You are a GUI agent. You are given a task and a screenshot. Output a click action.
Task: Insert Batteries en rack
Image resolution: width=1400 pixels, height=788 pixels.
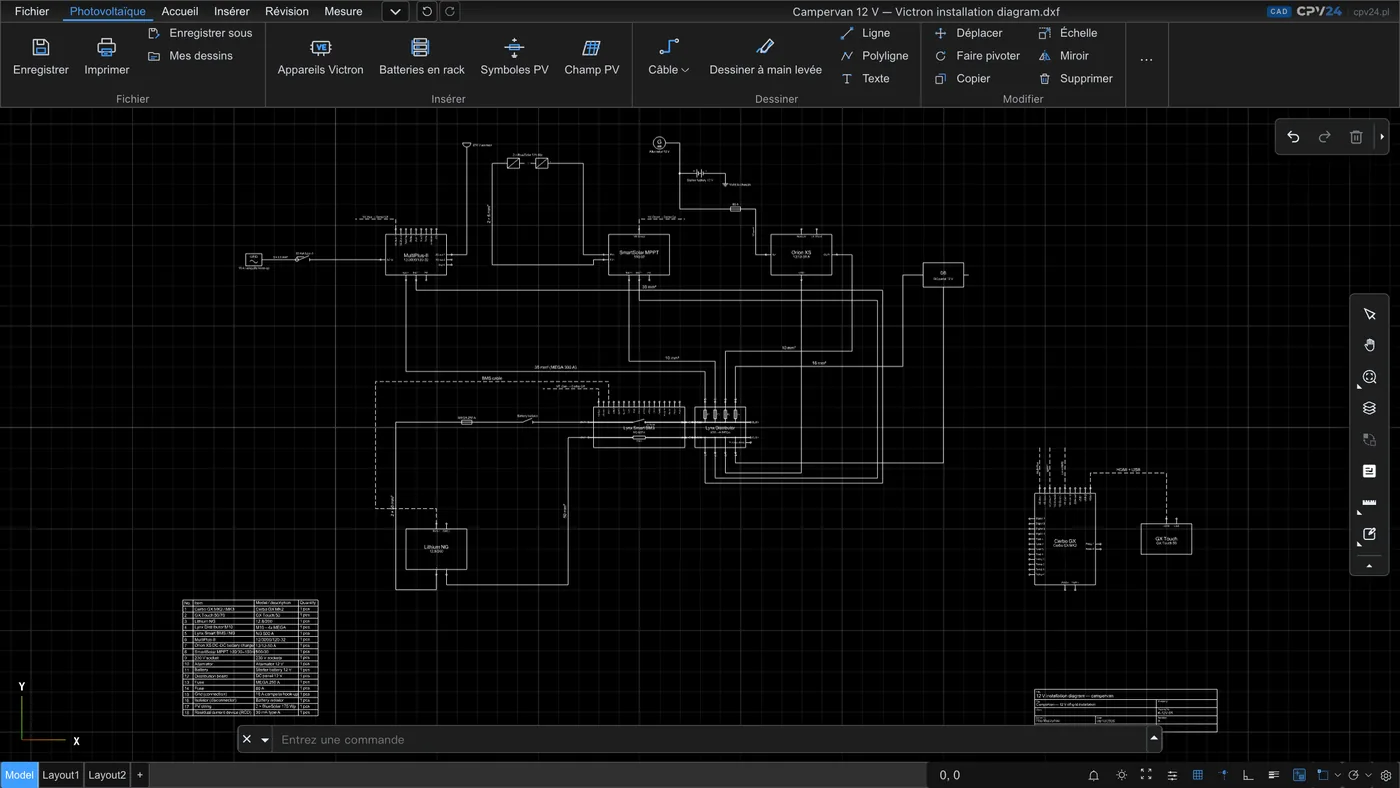[421, 56]
